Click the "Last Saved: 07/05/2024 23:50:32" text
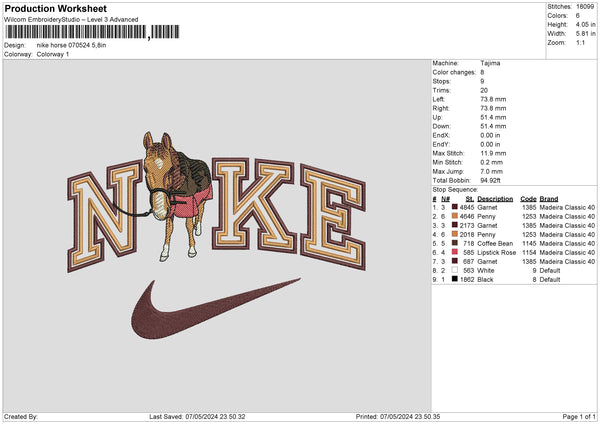Viewport: 600px width, 424px height. coord(197,416)
